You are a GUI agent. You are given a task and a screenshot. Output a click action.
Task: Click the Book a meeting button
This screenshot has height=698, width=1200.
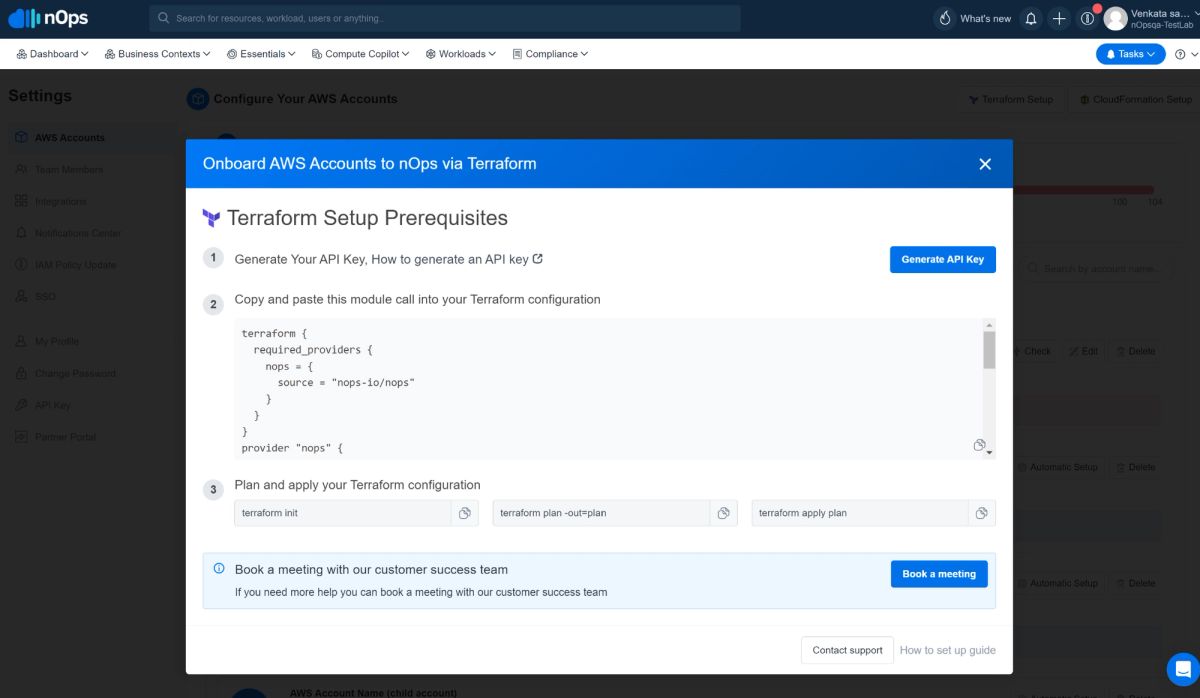pyautogui.click(x=939, y=574)
